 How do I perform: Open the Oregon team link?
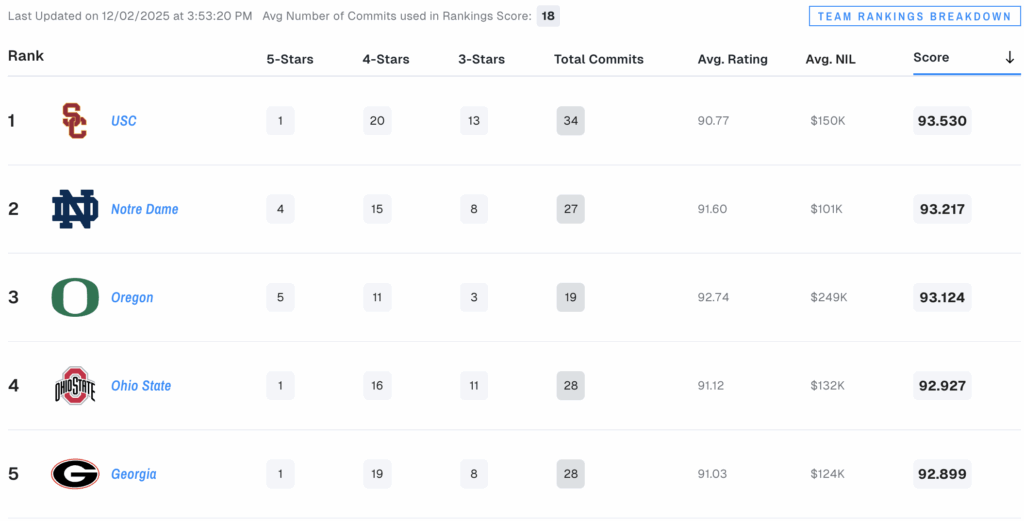(x=132, y=297)
